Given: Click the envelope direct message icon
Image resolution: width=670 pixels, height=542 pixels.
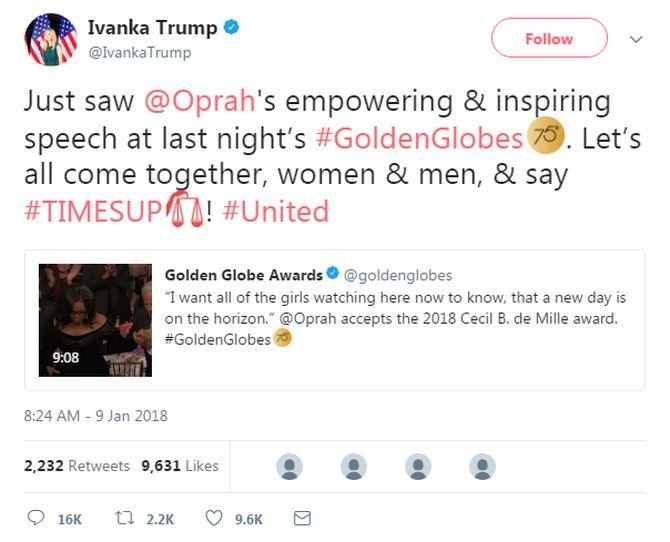Looking at the screenshot, I should coord(302,518).
